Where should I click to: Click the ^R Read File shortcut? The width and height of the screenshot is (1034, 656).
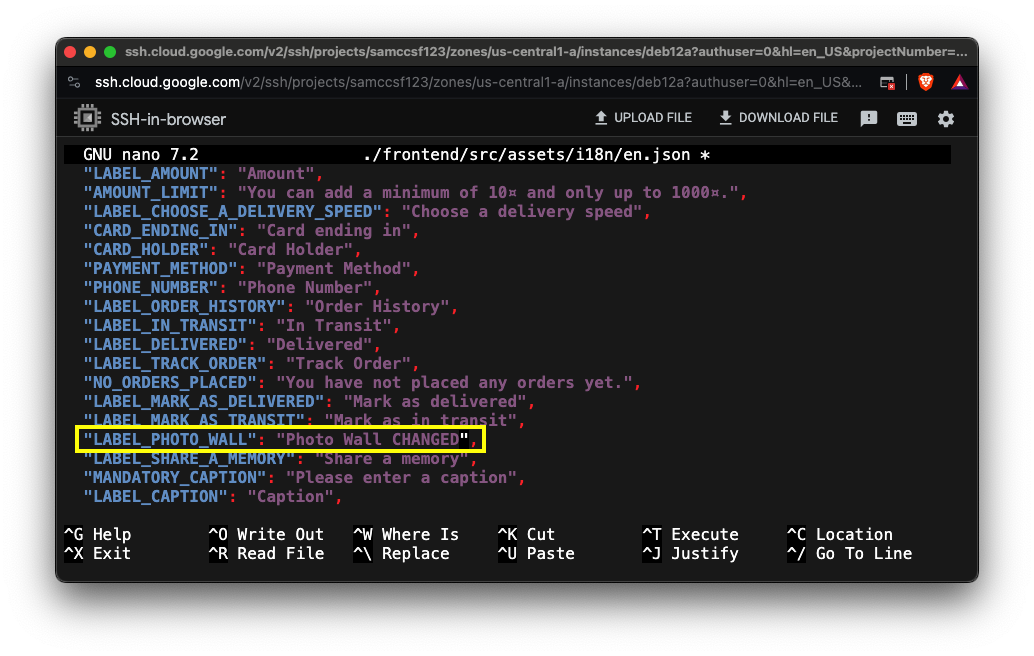pyautogui.click(x=266, y=554)
